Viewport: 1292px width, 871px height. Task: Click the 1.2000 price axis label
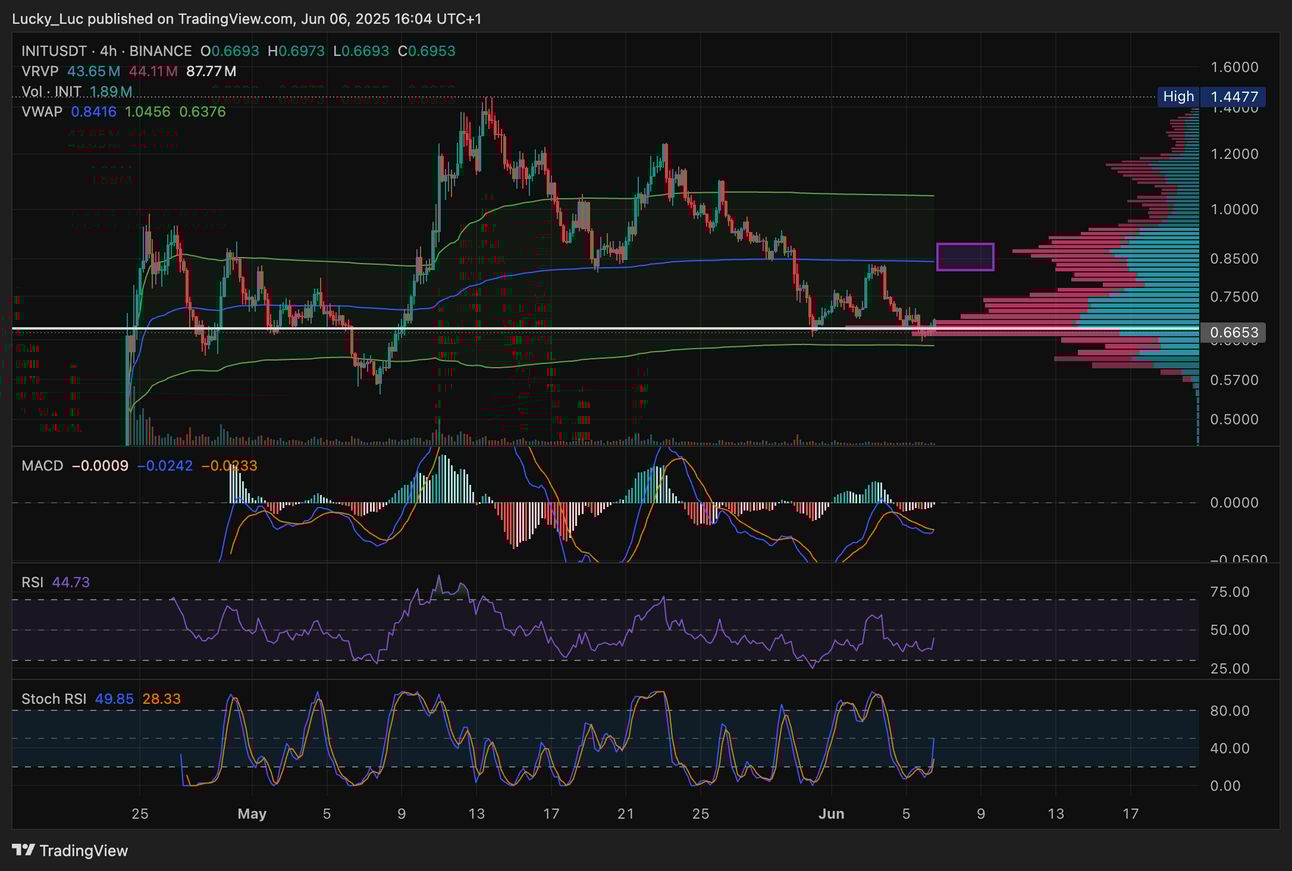pos(1234,154)
